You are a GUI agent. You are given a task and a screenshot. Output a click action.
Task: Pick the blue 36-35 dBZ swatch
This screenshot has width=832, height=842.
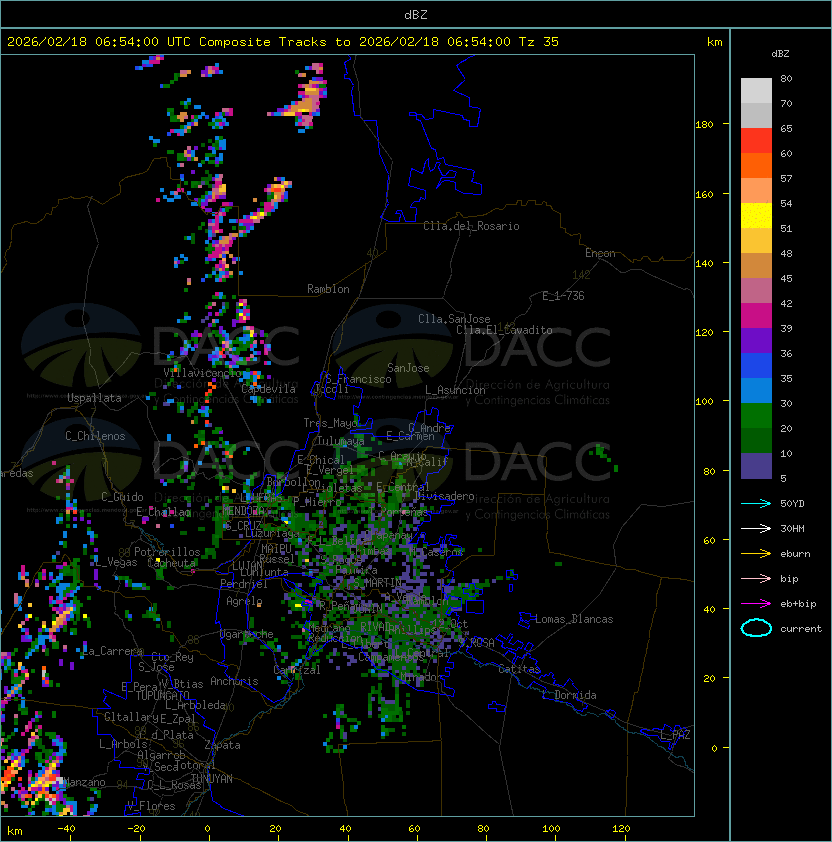756,366
